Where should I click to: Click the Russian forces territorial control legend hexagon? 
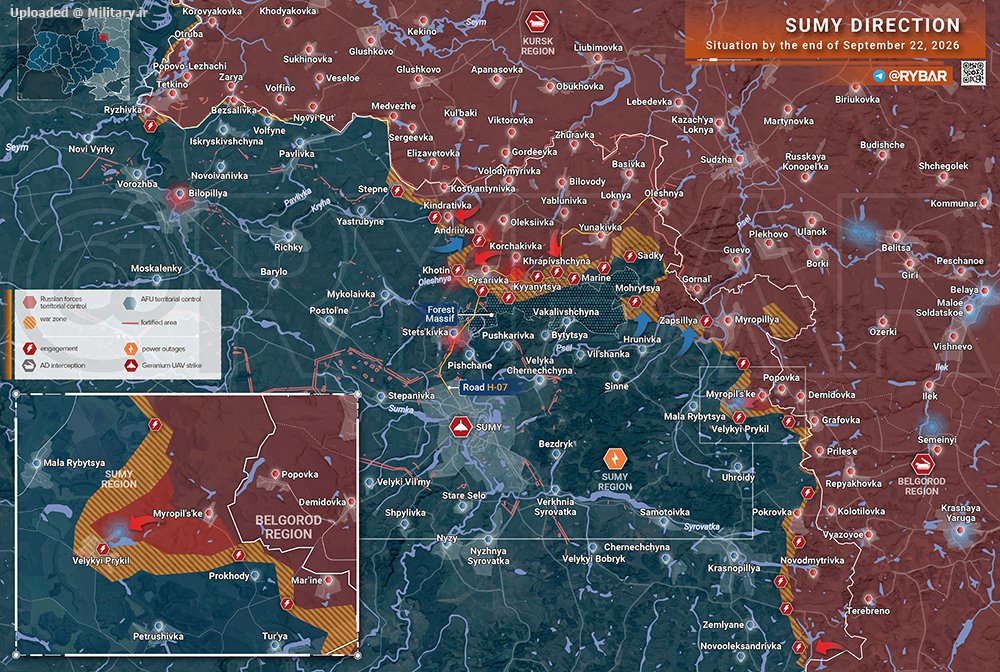[29, 302]
